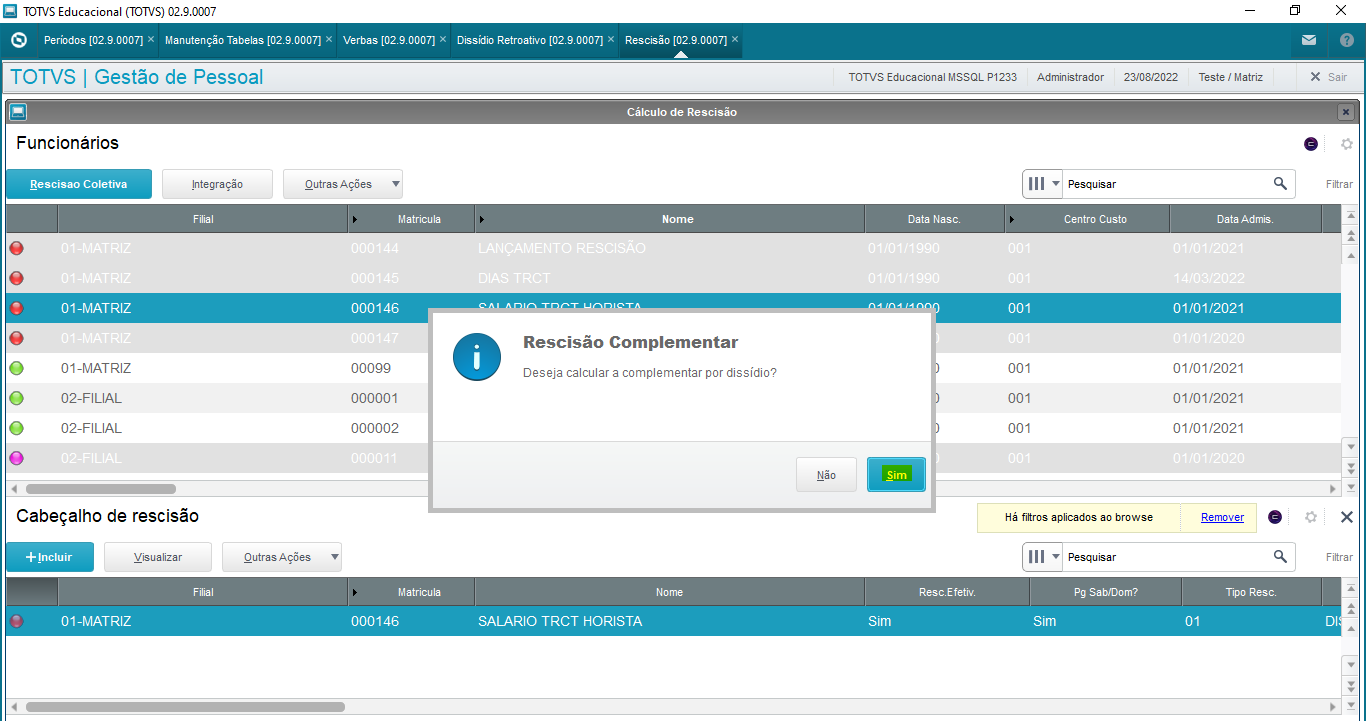Image resolution: width=1366 pixels, height=721 pixels.
Task: Click the Remover filters link
Action: [1222, 517]
